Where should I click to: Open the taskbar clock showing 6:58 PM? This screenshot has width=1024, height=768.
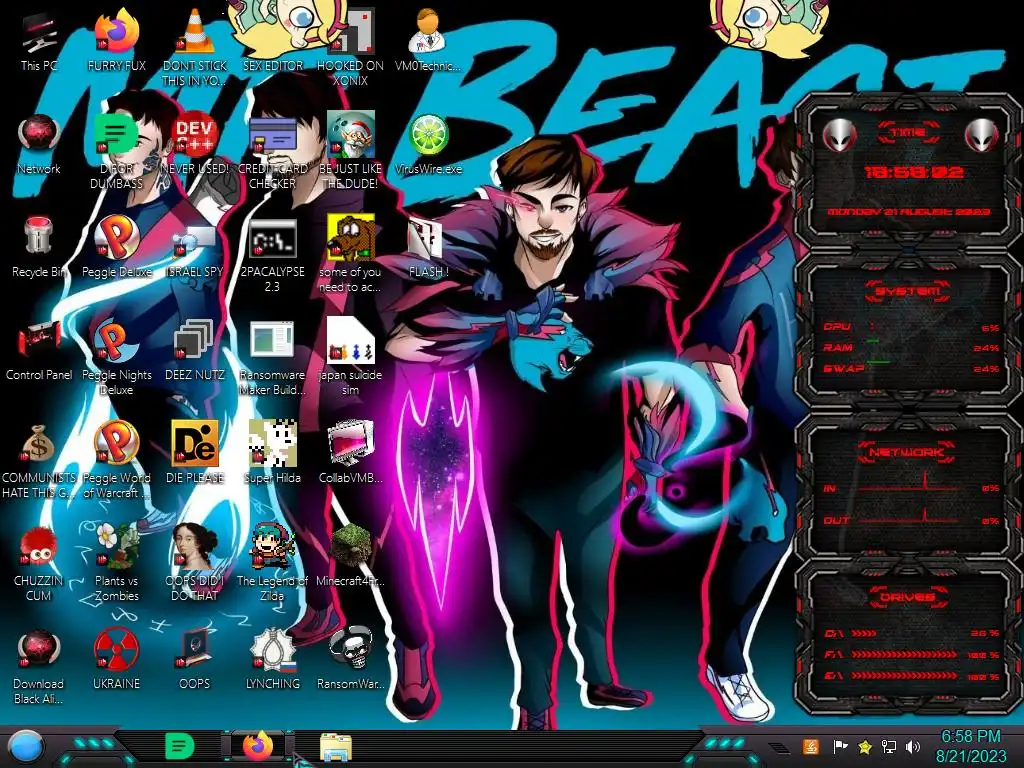tap(971, 746)
